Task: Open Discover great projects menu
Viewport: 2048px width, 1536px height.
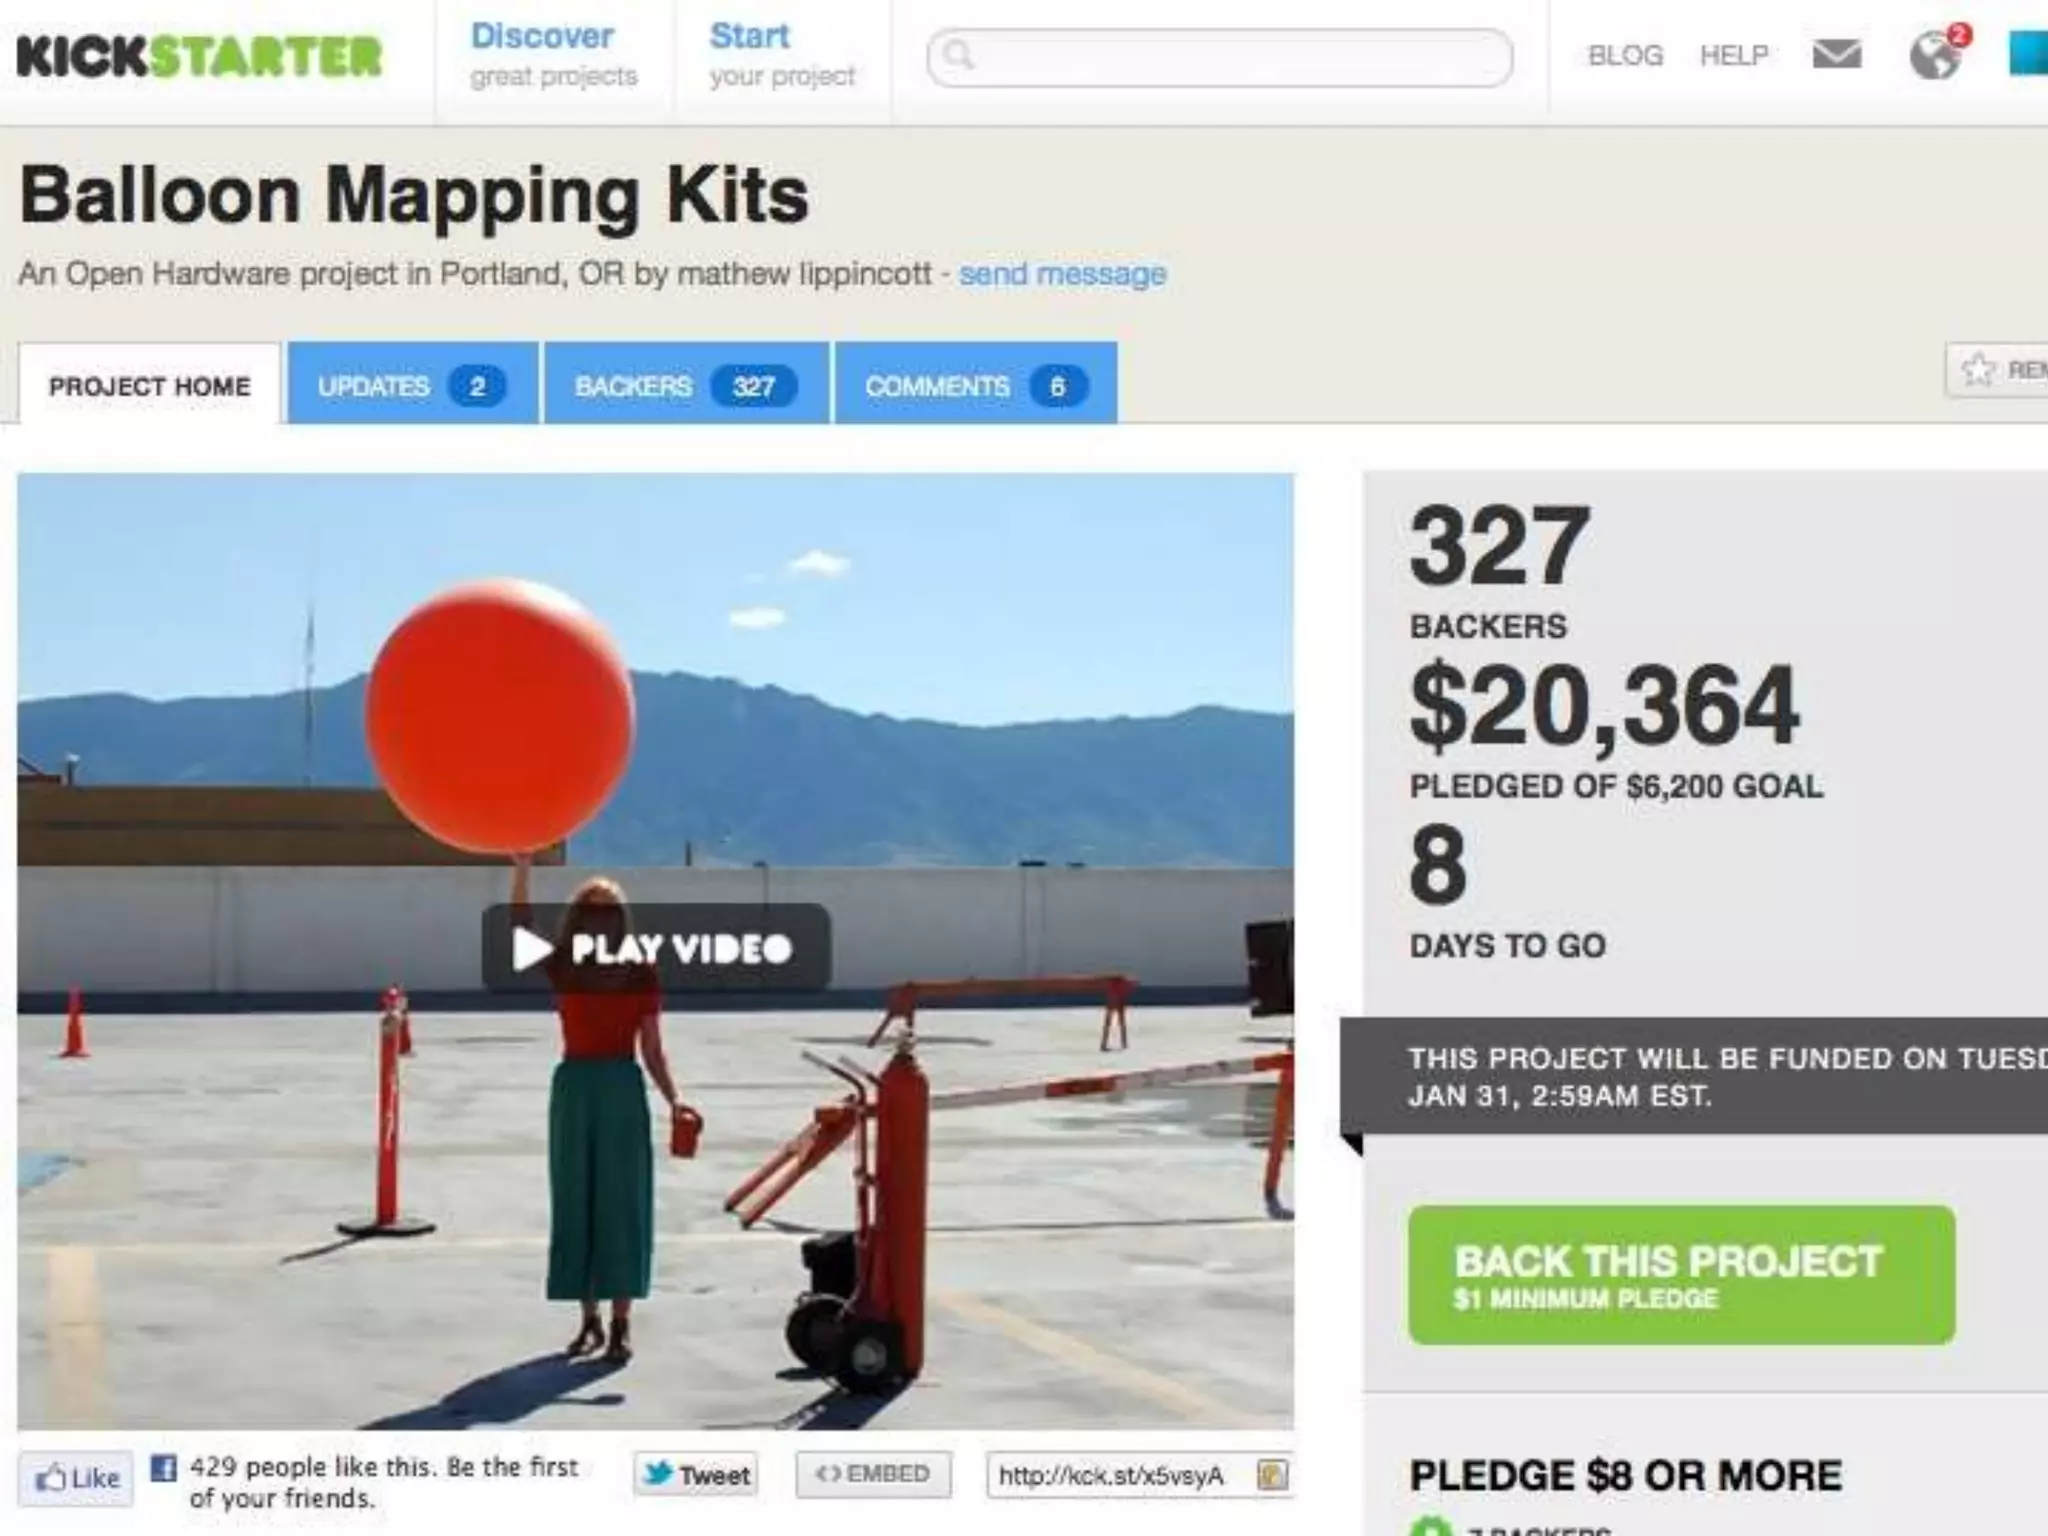Action: 553,55
